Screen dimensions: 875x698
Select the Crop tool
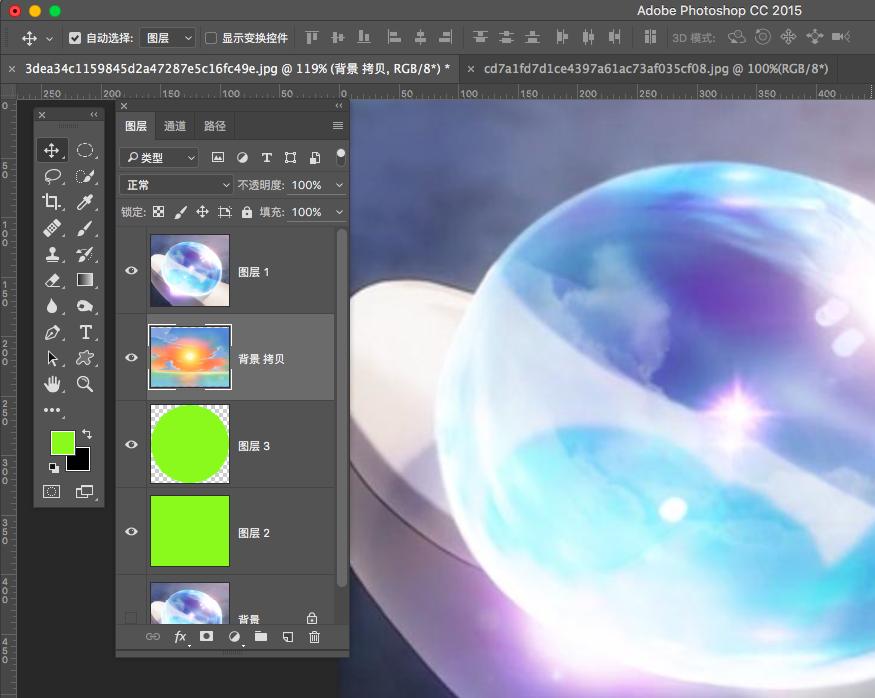click(x=52, y=202)
